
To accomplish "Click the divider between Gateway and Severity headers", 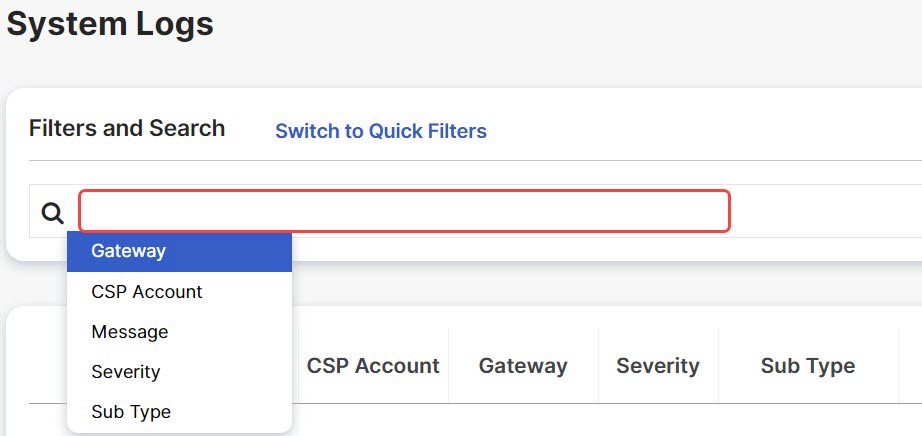I will [599, 365].
